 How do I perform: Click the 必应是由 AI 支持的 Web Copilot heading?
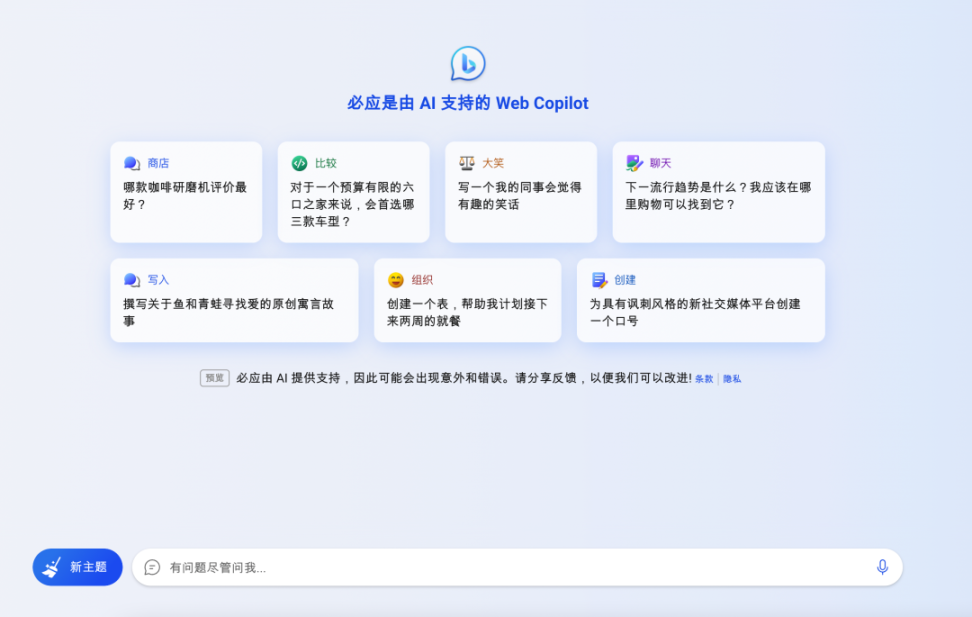[x=468, y=103]
